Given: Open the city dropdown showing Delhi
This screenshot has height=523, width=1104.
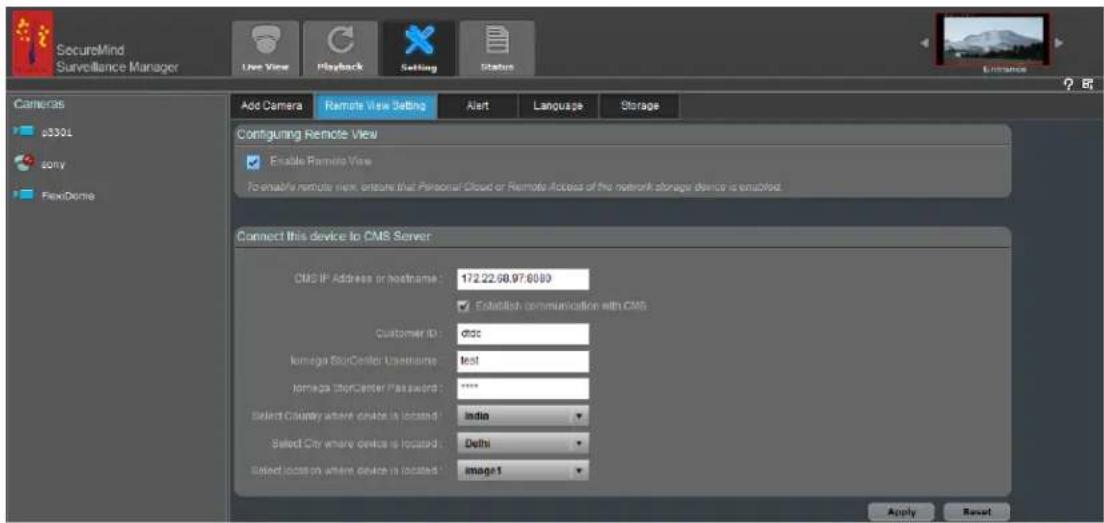Looking at the screenshot, I should [522, 443].
